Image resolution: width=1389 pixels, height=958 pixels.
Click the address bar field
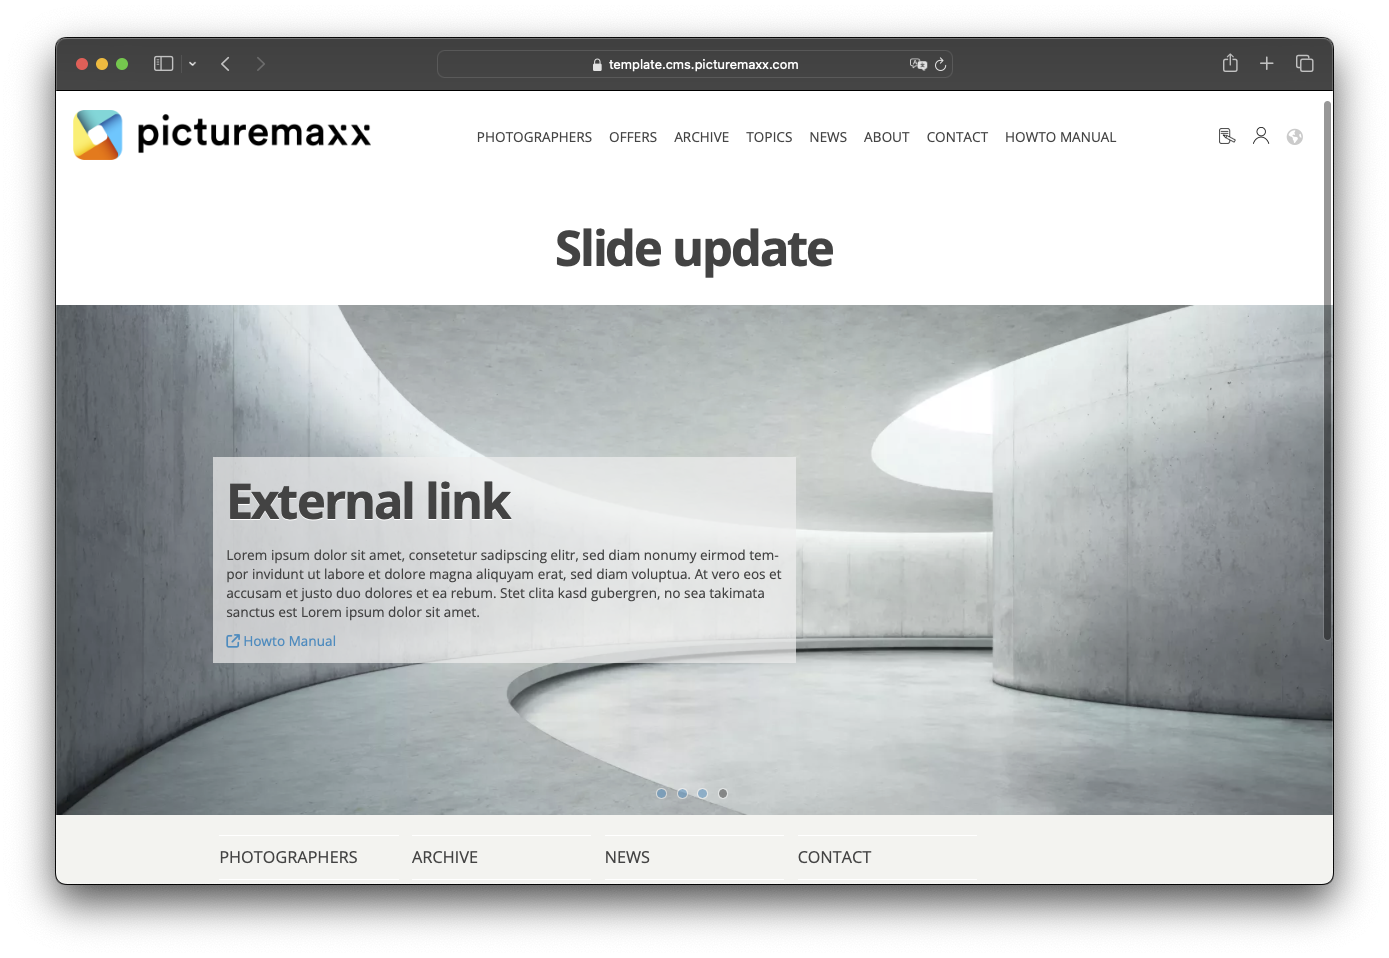click(694, 64)
